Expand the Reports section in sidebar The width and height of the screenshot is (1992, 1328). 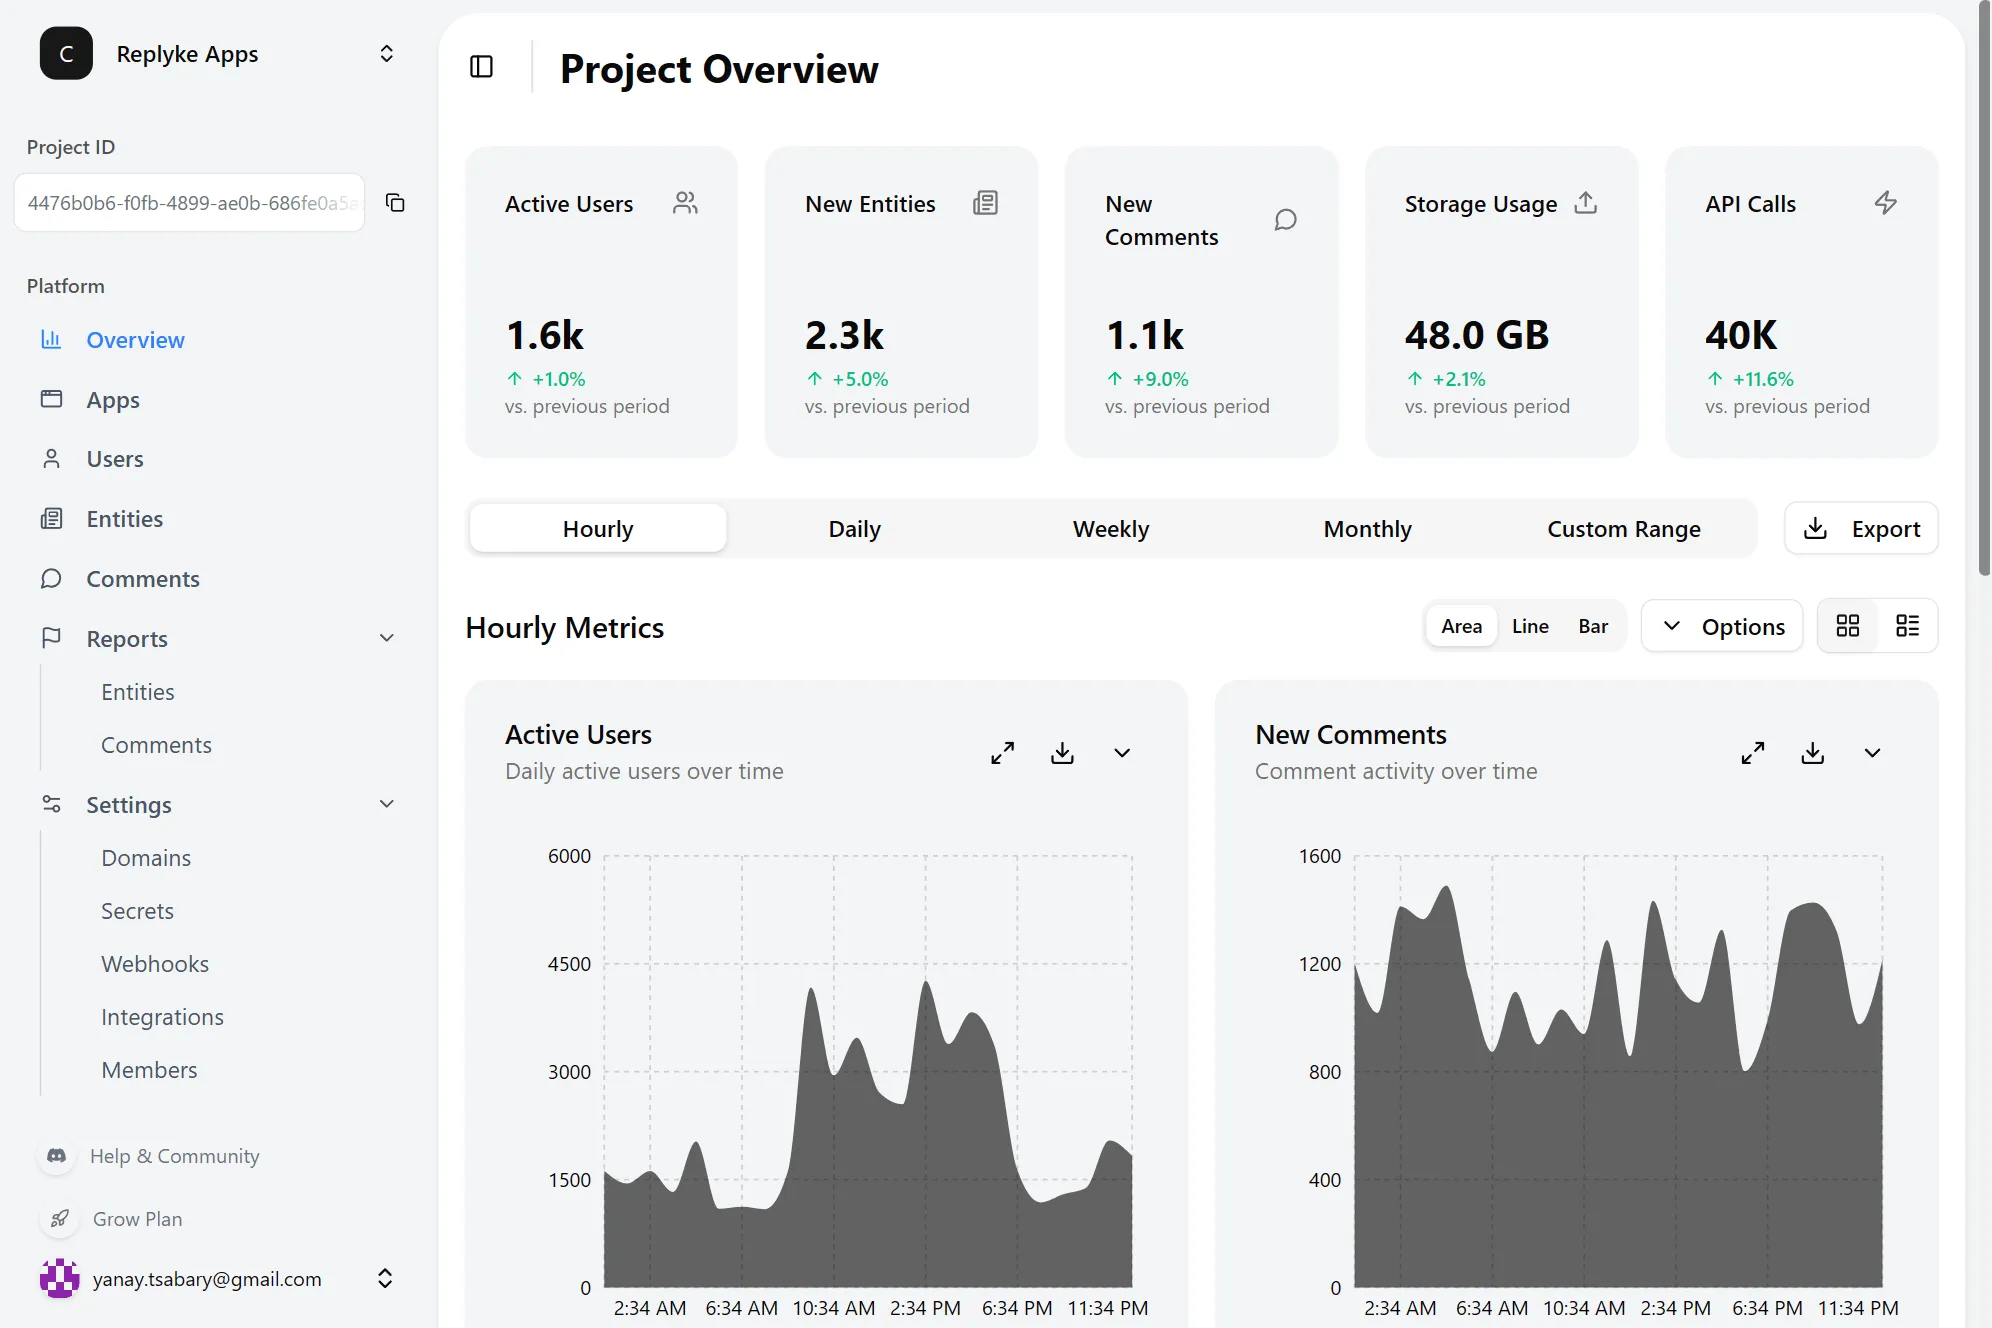point(386,637)
